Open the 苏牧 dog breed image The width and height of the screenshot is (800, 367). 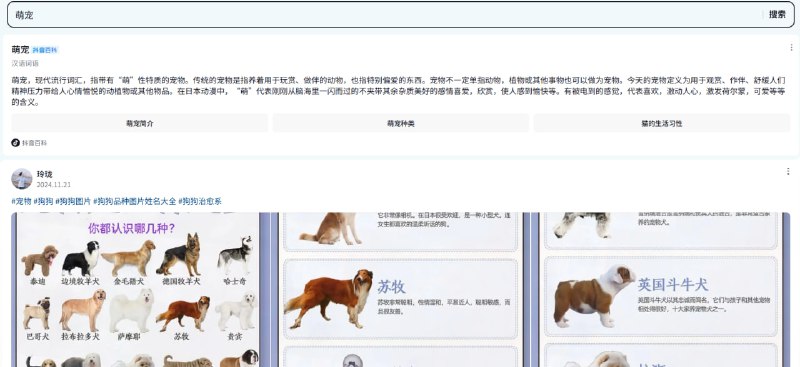(x=401, y=290)
